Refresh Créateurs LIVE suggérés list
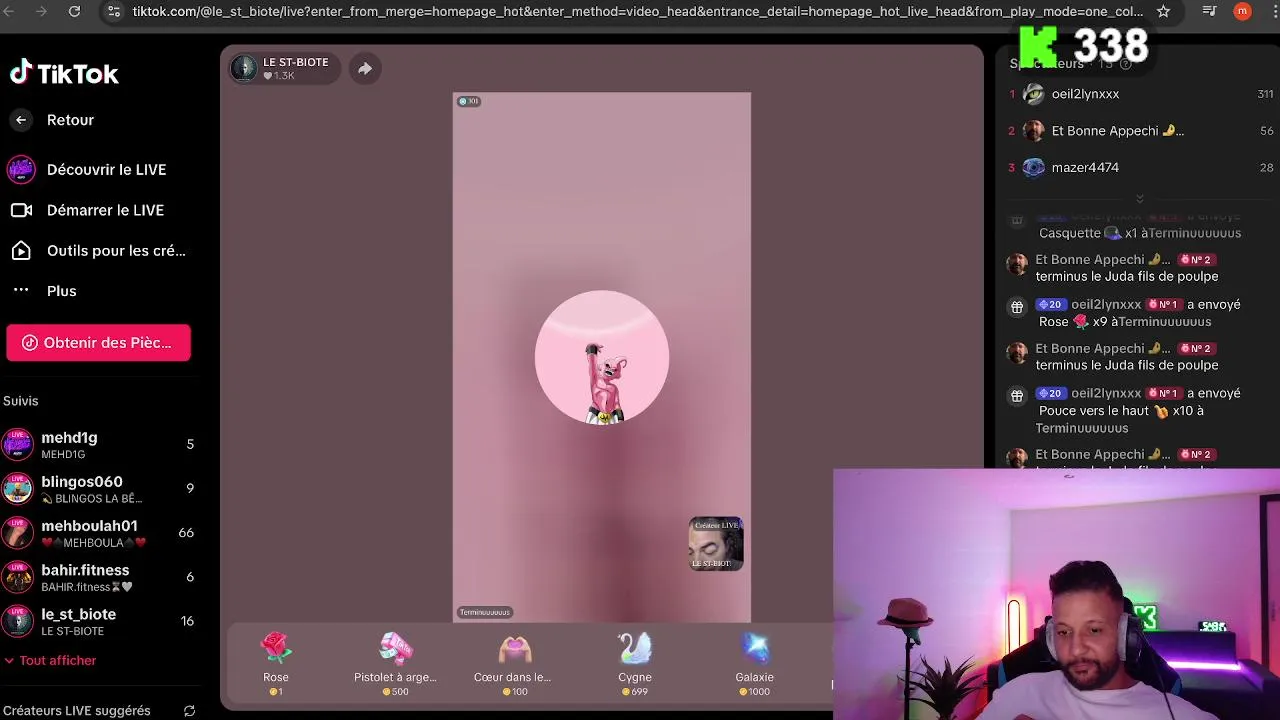Screen dimensions: 1280x720 pyautogui.click(x=189, y=711)
